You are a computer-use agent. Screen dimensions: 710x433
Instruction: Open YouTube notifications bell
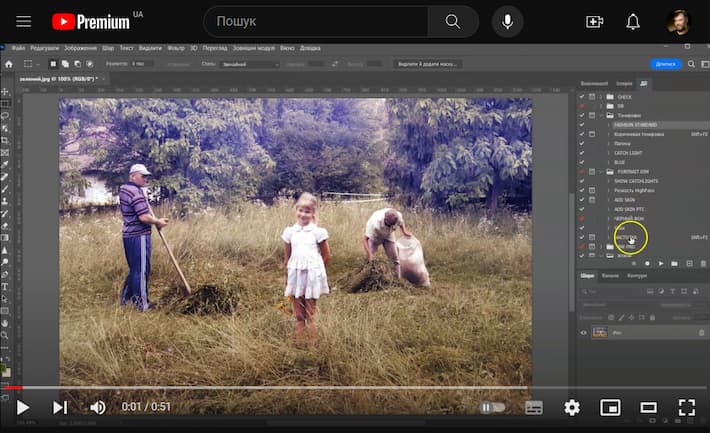click(x=633, y=21)
